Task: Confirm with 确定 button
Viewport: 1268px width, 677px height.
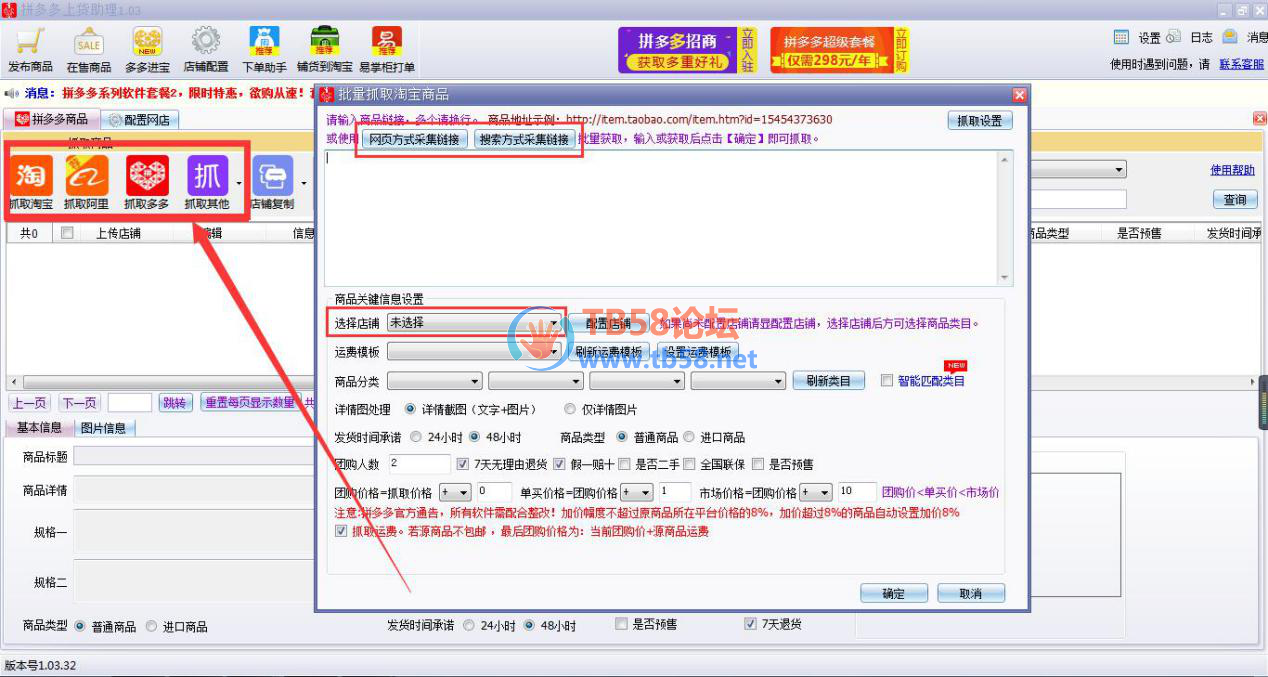Action: (x=893, y=593)
